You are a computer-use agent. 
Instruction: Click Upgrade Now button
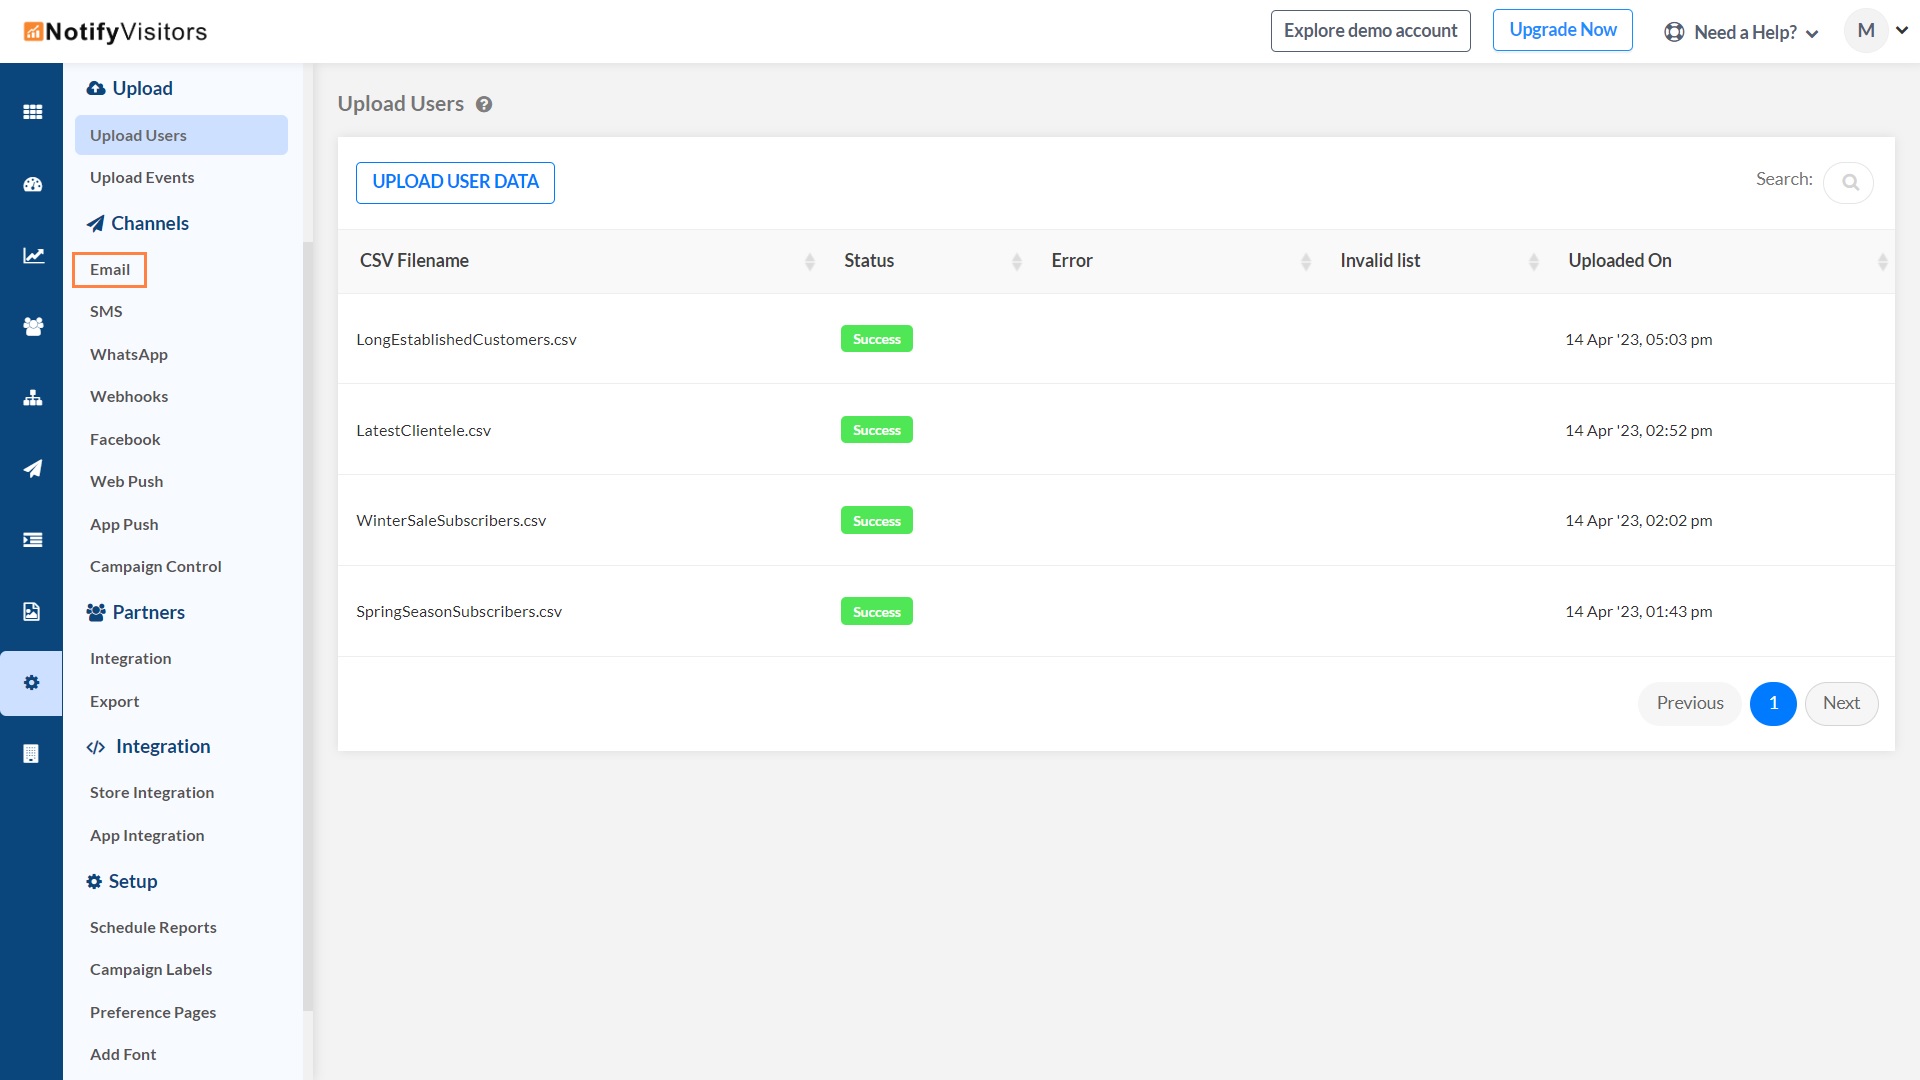(1562, 30)
